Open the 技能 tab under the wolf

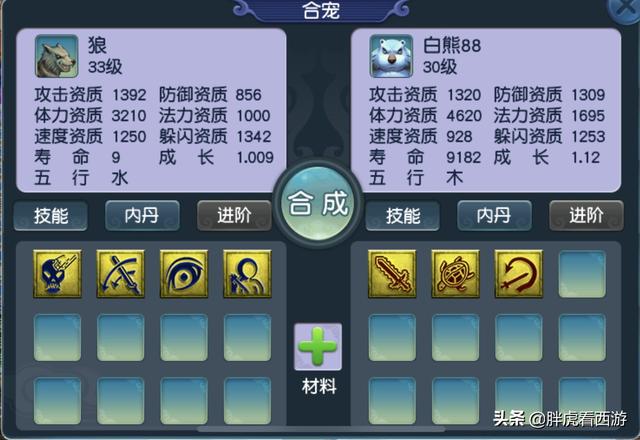[51, 216]
